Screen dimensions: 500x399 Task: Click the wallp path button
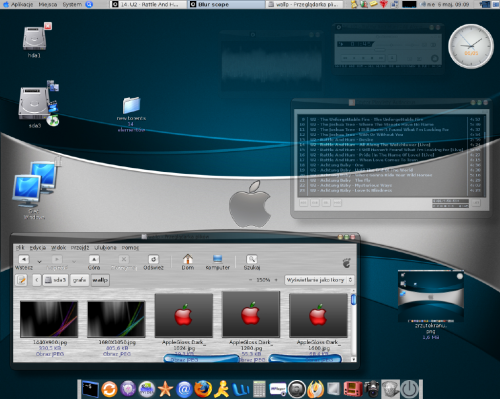tap(100, 280)
